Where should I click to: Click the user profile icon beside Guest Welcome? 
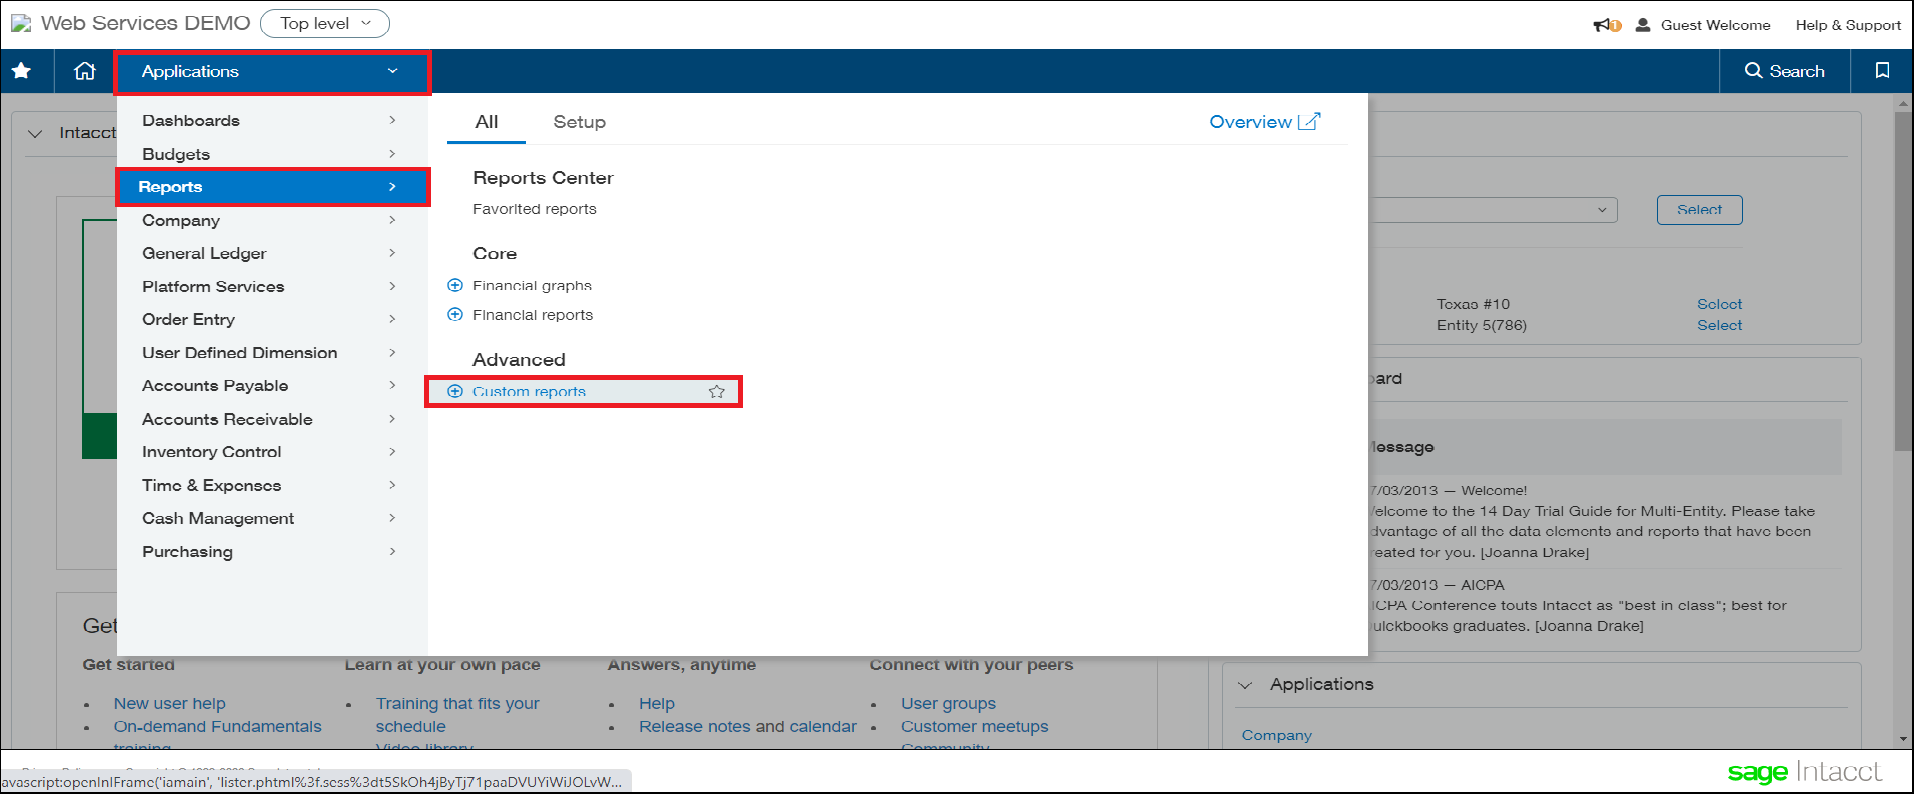click(1643, 25)
